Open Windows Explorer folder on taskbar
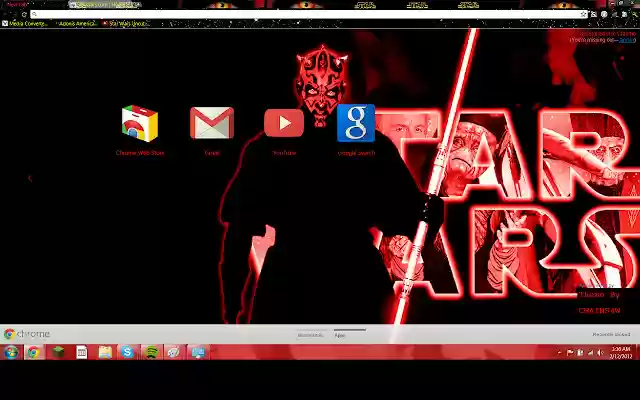Viewport: 640px width, 400px height. (105, 352)
